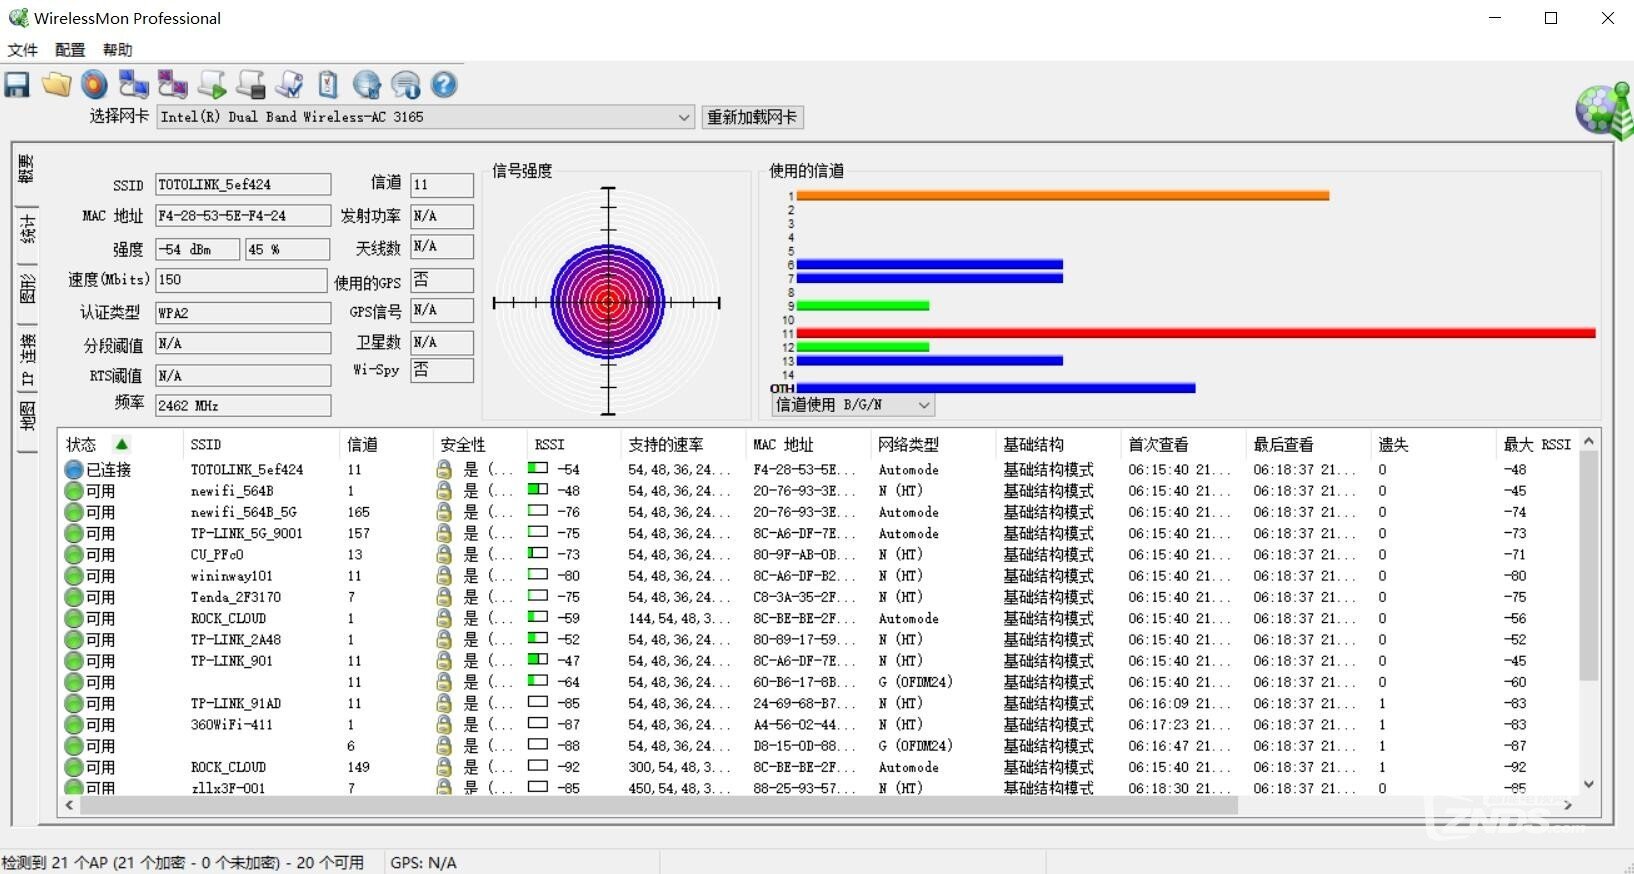
Task: Click the lock icon in 360WiFi-411 row
Action: [x=444, y=724]
